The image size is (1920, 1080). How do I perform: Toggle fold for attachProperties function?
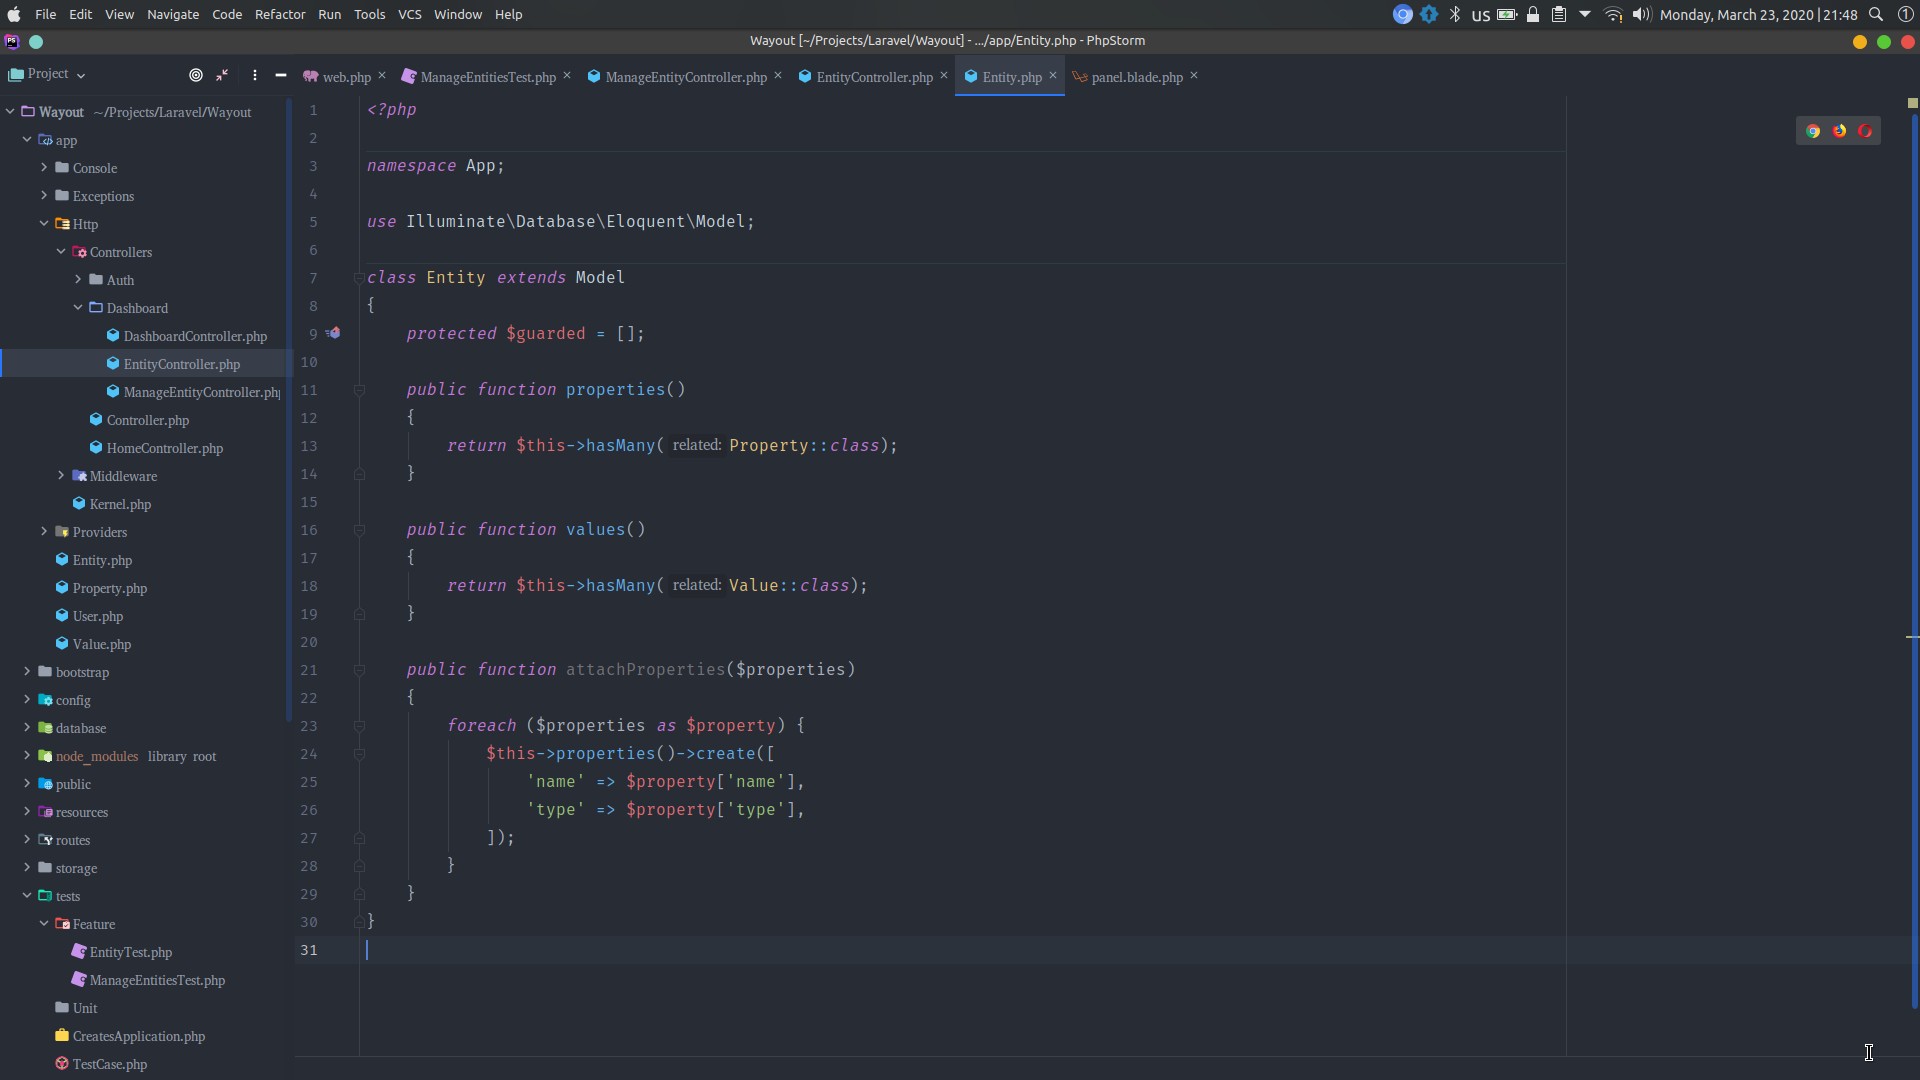coord(359,670)
